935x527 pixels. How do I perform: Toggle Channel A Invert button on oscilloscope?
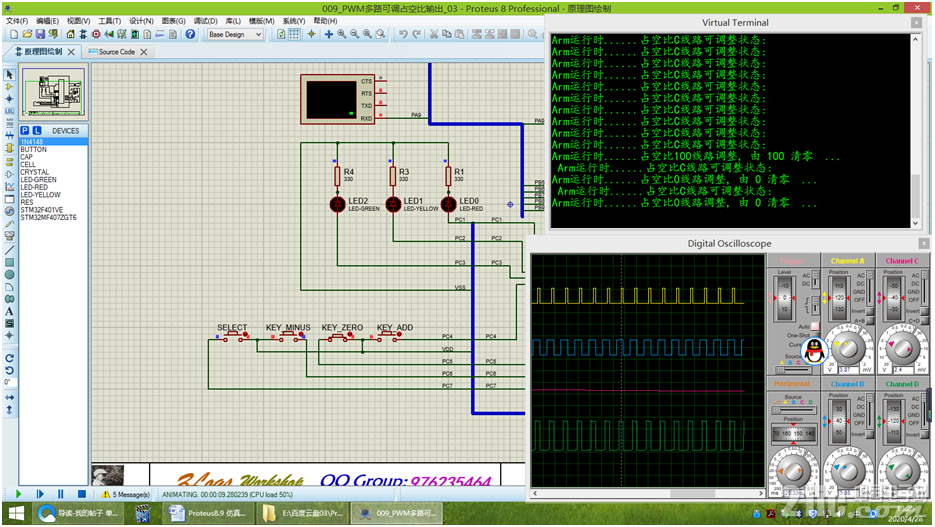click(x=869, y=311)
